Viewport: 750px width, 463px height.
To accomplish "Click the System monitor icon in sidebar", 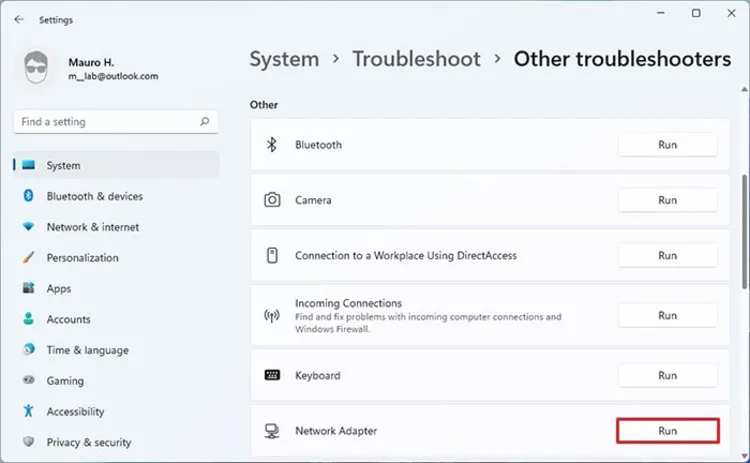I will [x=28, y=165].
